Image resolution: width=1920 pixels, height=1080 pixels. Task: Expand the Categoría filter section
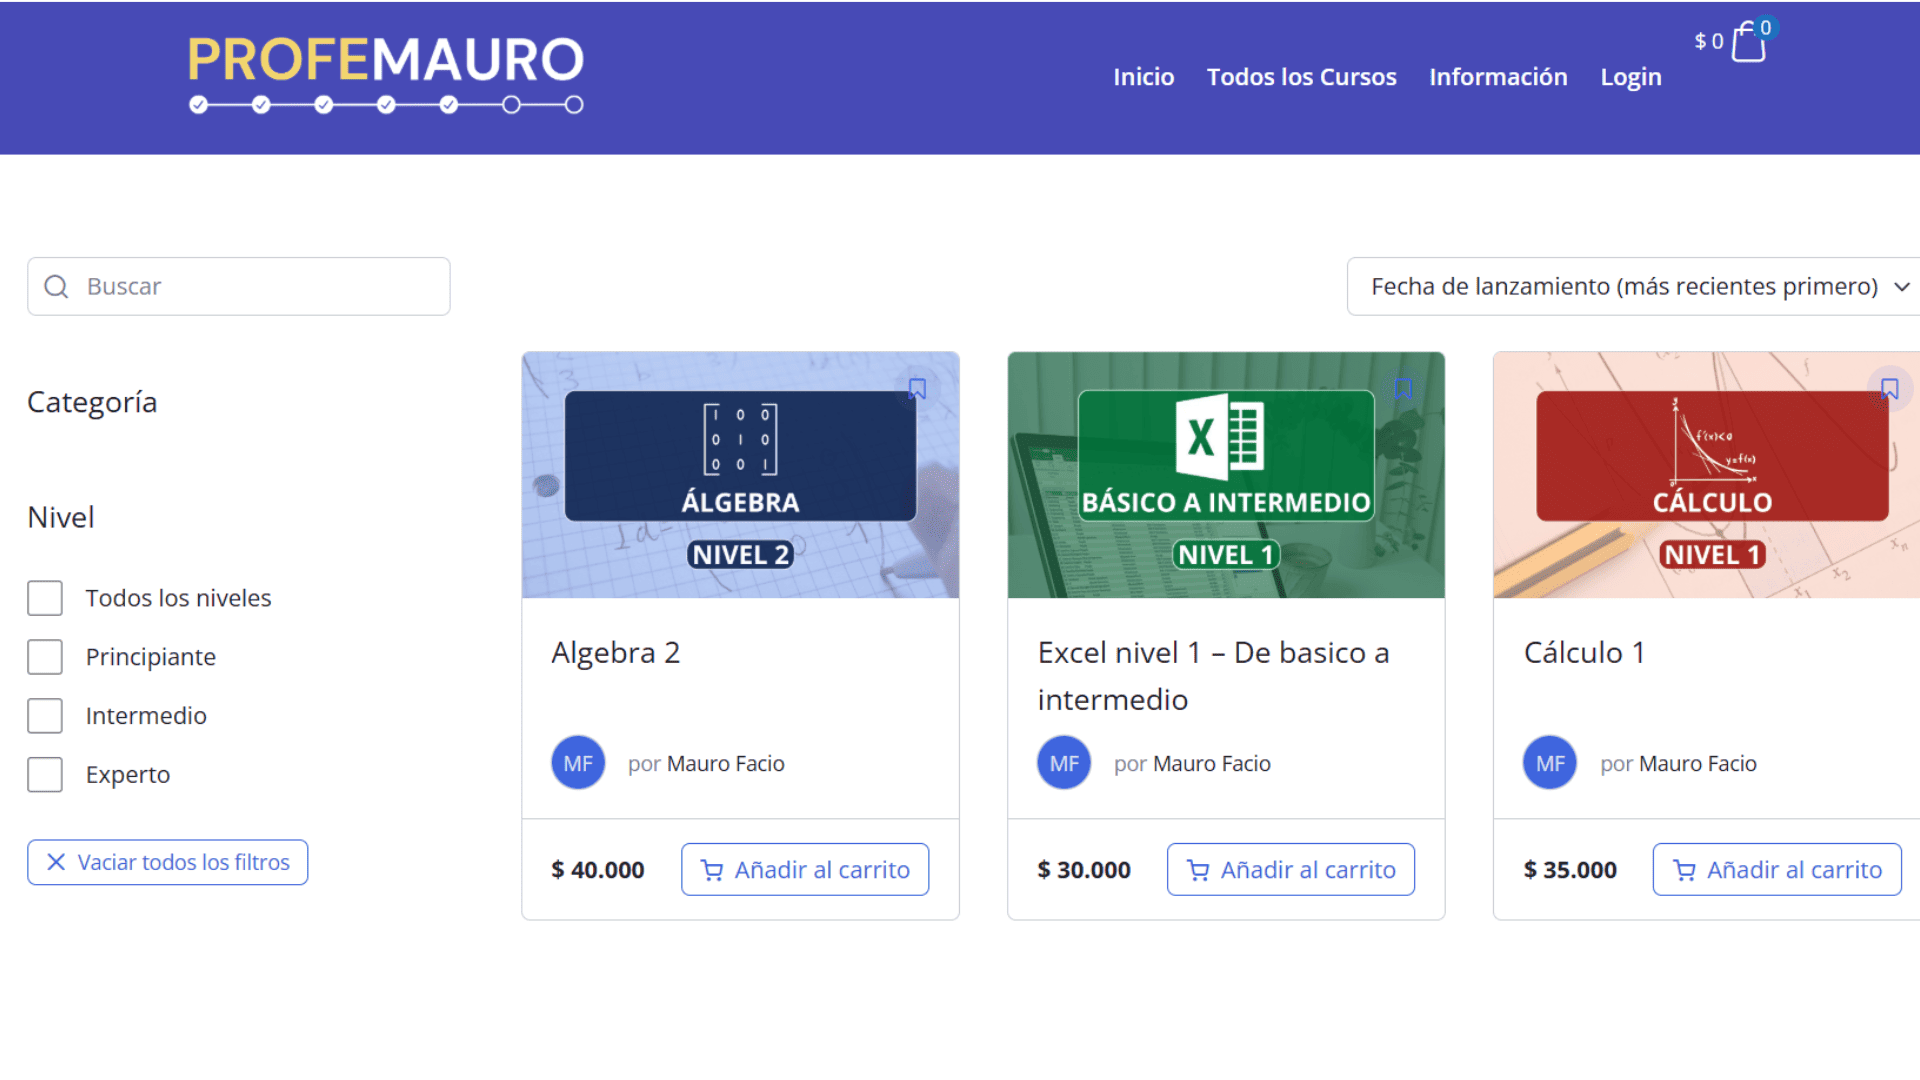[92, 402]
